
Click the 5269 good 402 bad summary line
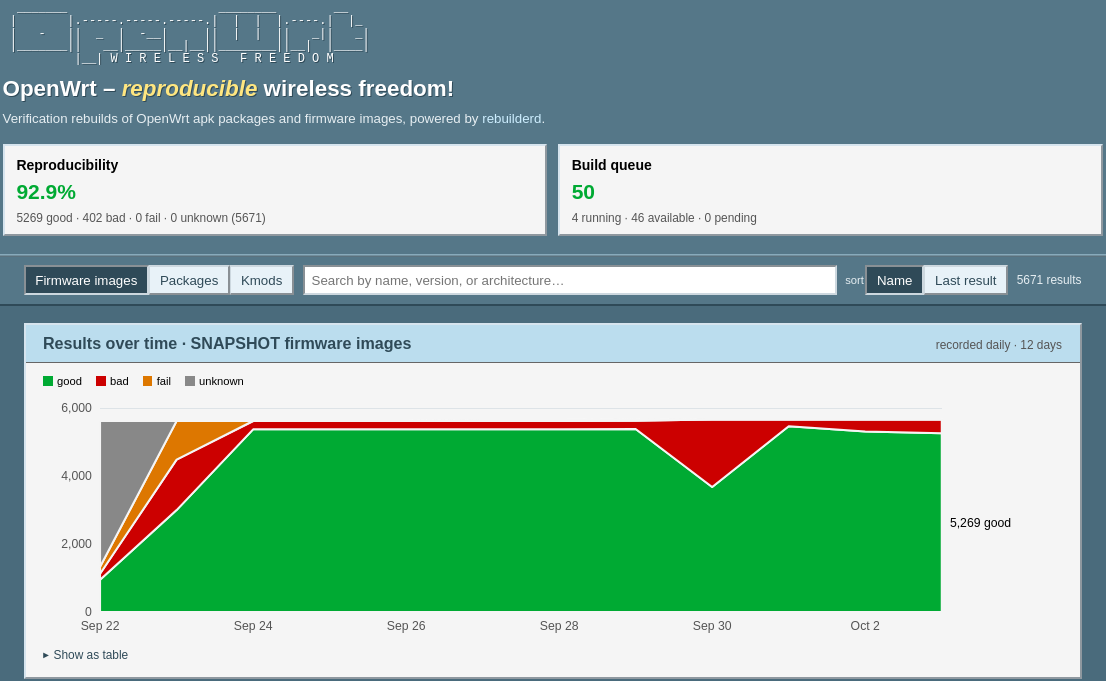pos(141,218)
